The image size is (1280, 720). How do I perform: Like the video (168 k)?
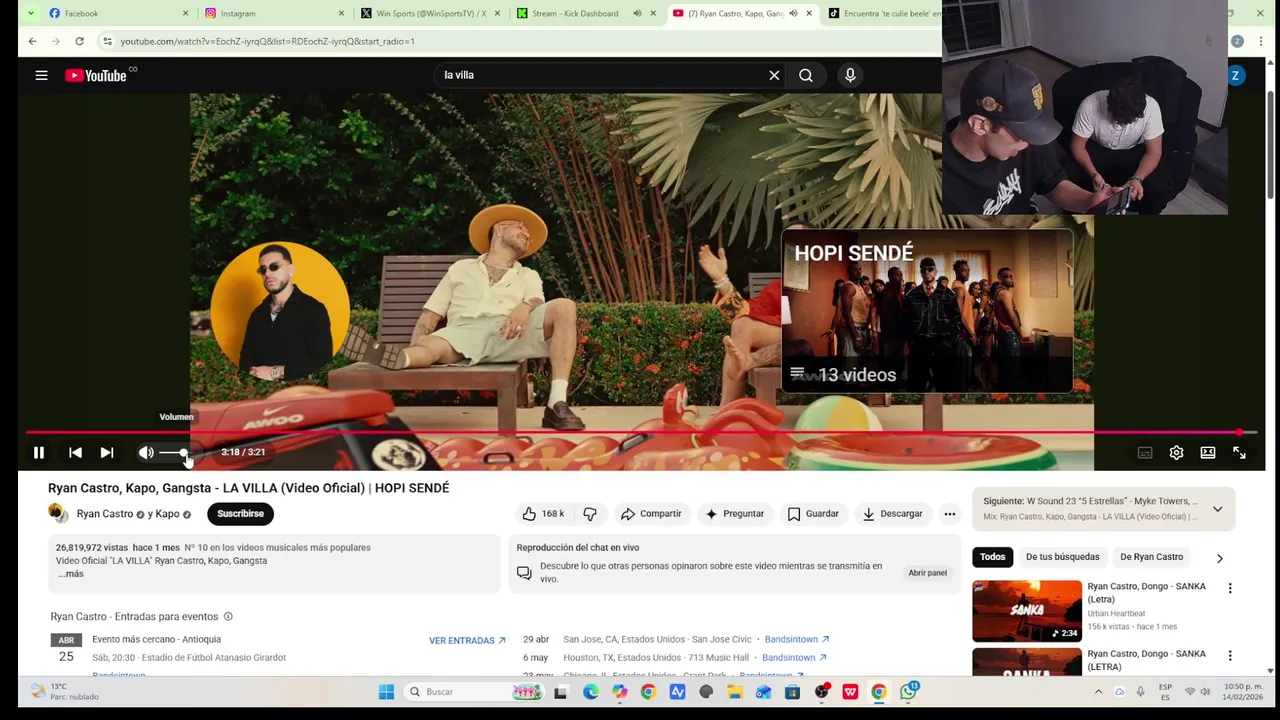coord(543,514)
